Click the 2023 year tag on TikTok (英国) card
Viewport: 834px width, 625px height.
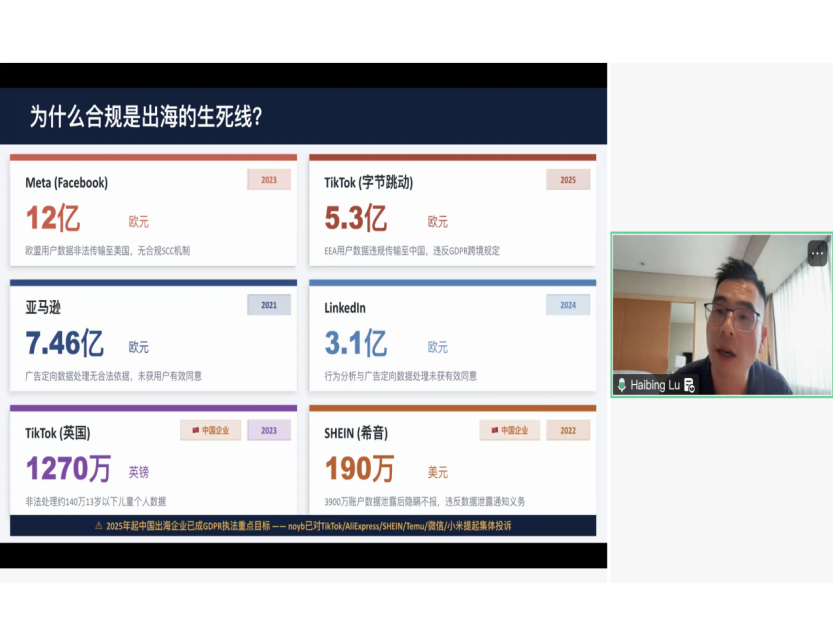click(269, 430)
